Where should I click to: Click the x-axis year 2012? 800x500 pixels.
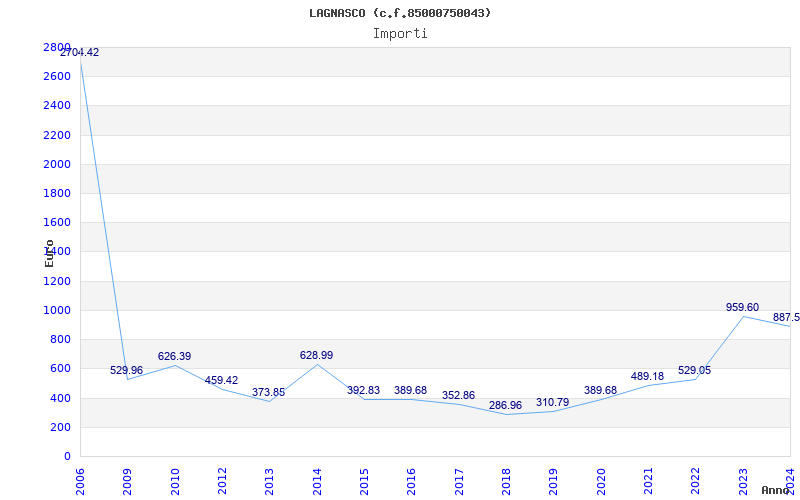tap(222, 481)
